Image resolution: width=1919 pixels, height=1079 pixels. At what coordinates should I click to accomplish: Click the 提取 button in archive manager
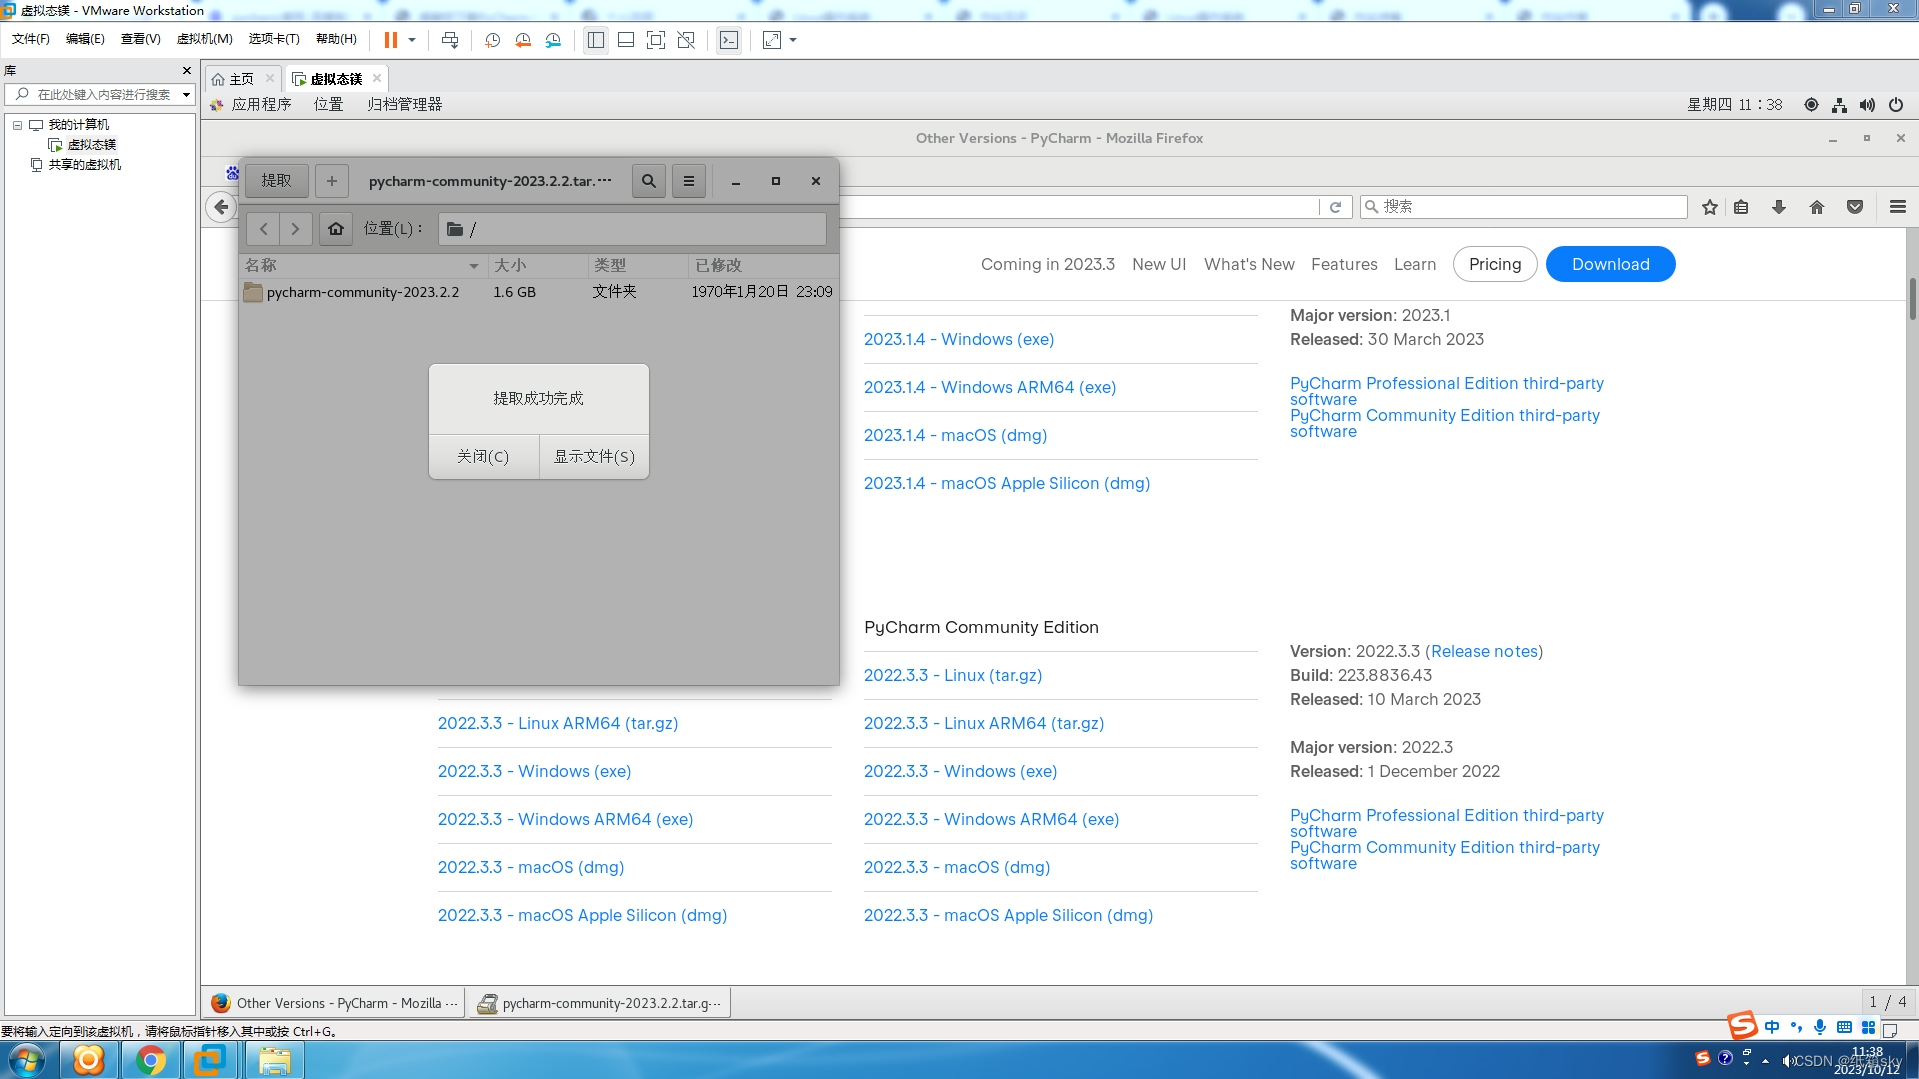tap(277, 181)
